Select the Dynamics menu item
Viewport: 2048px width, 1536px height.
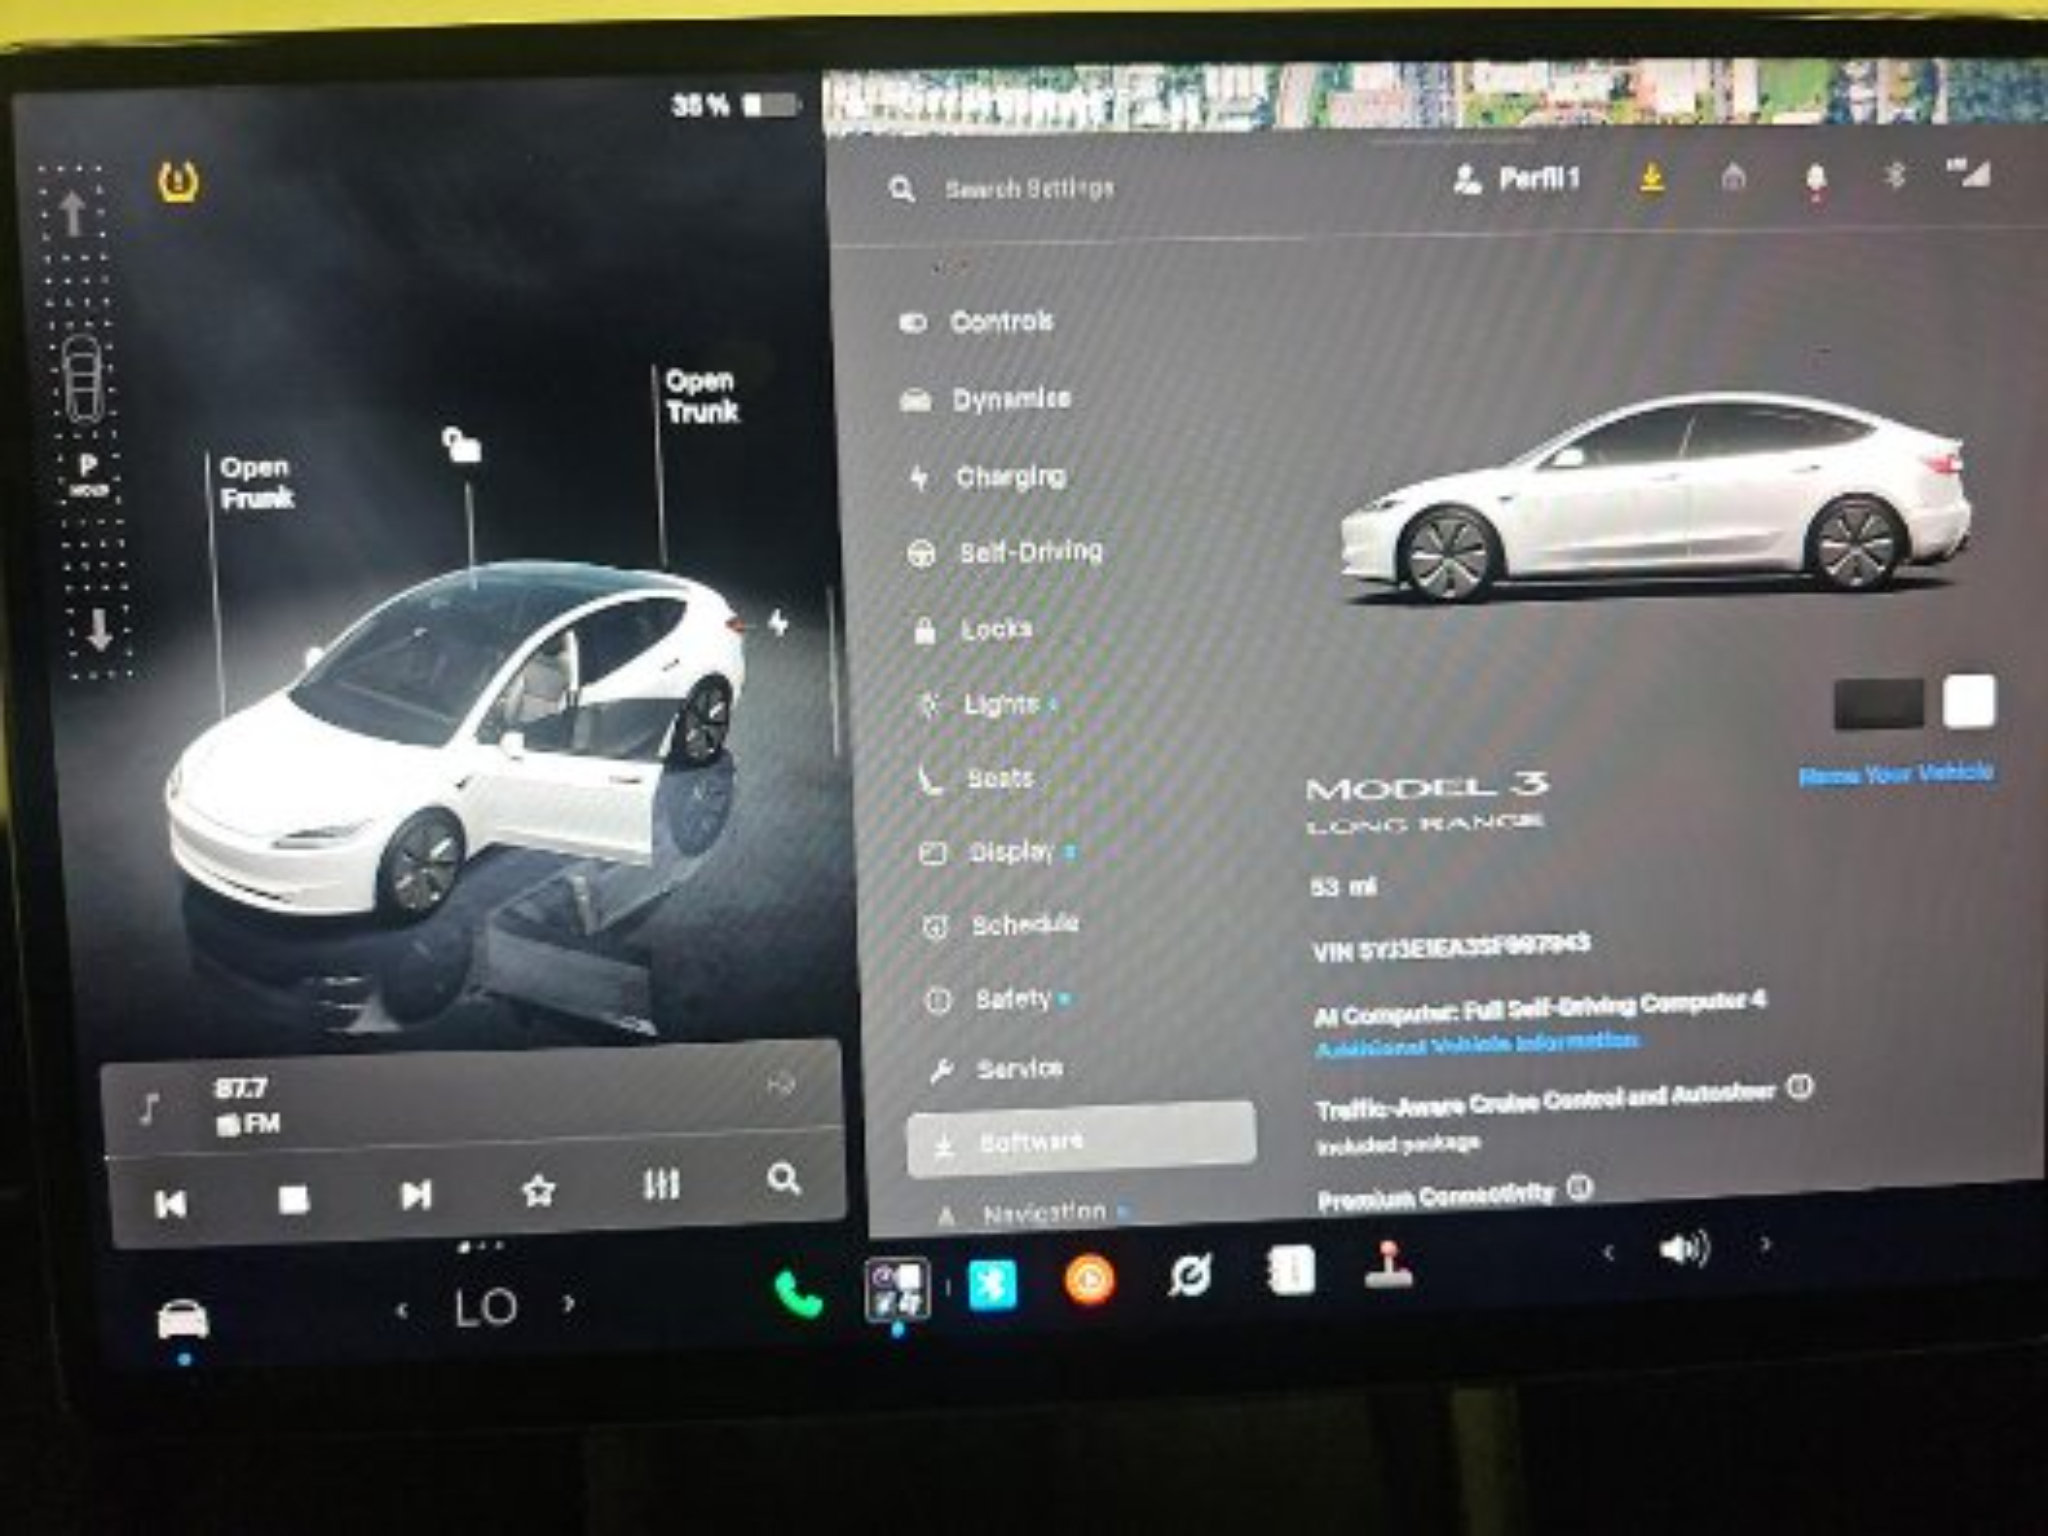[x=985, y=400]
